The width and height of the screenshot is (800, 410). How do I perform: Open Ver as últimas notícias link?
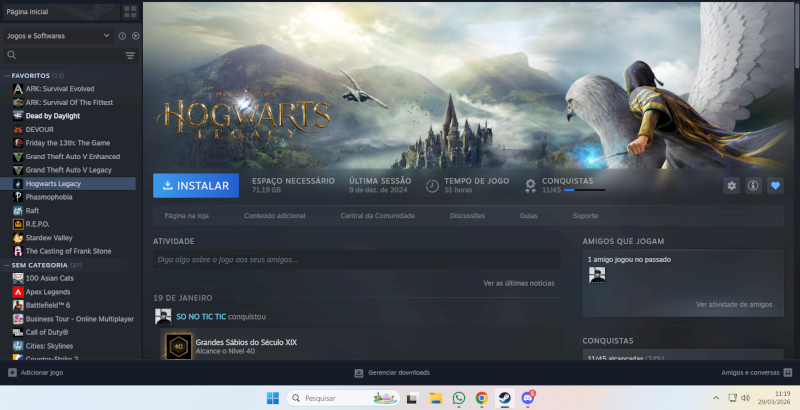tap(519, 283)
